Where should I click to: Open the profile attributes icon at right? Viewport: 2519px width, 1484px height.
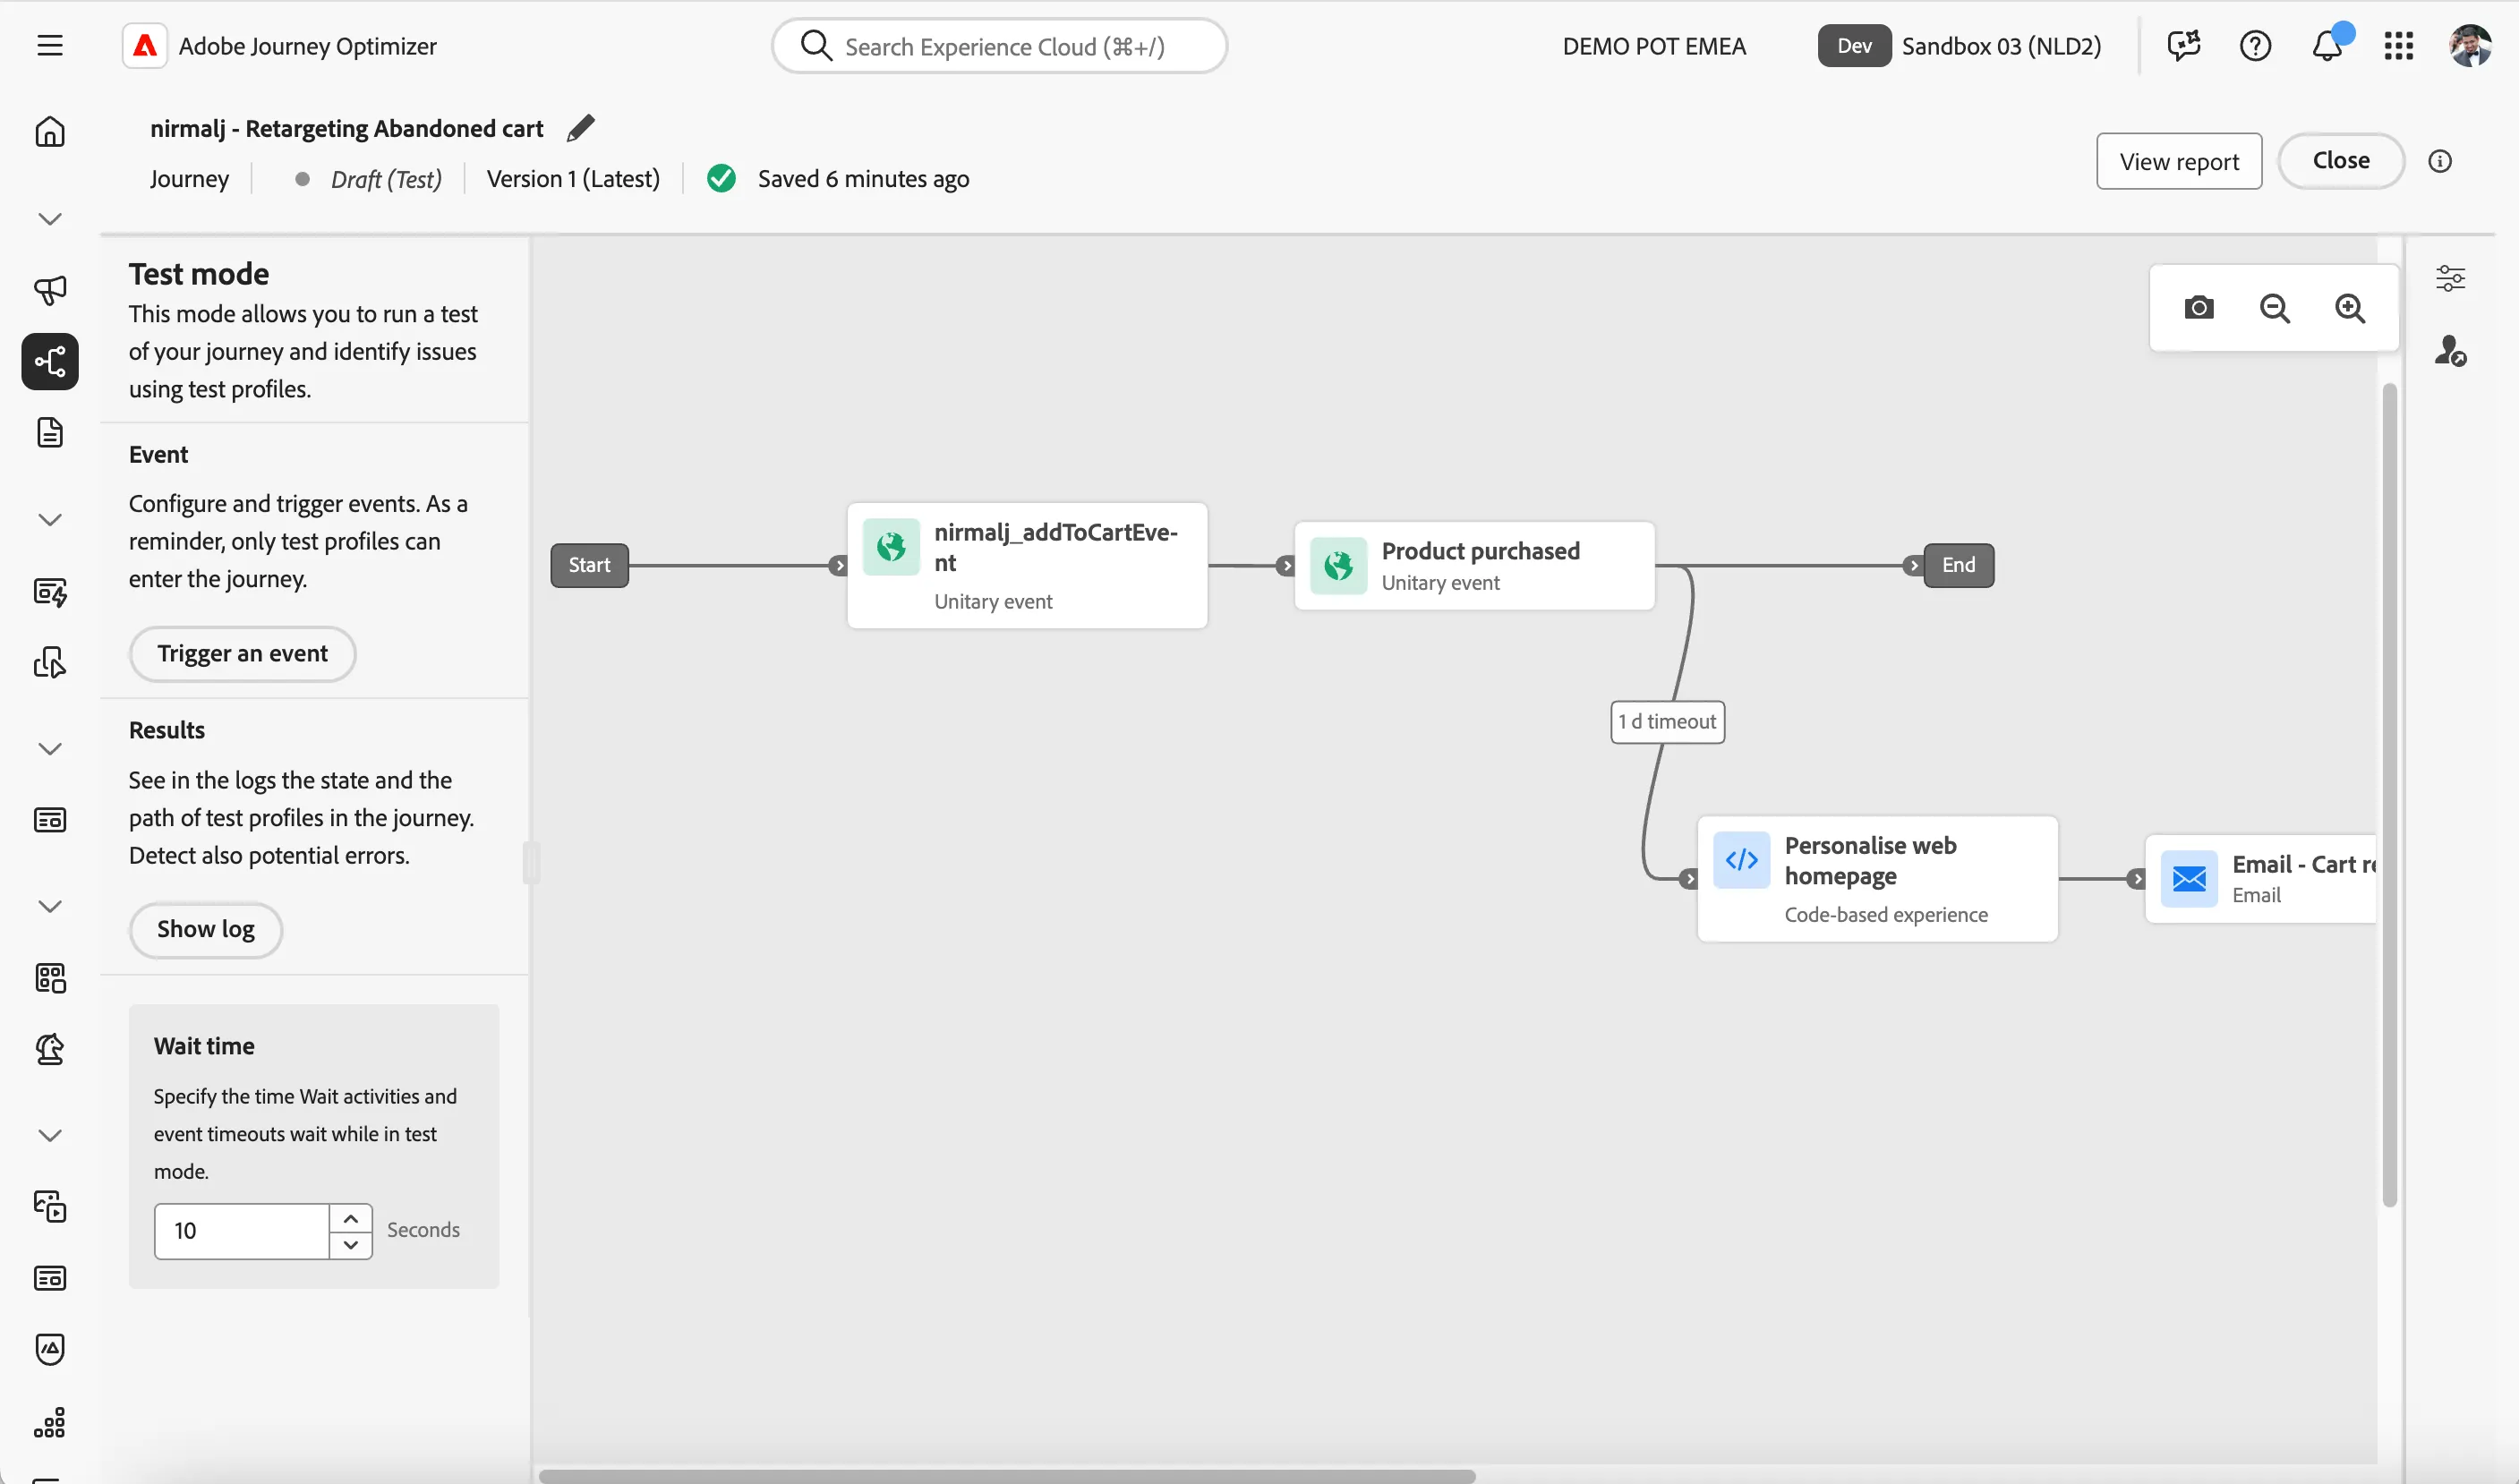2450,350
